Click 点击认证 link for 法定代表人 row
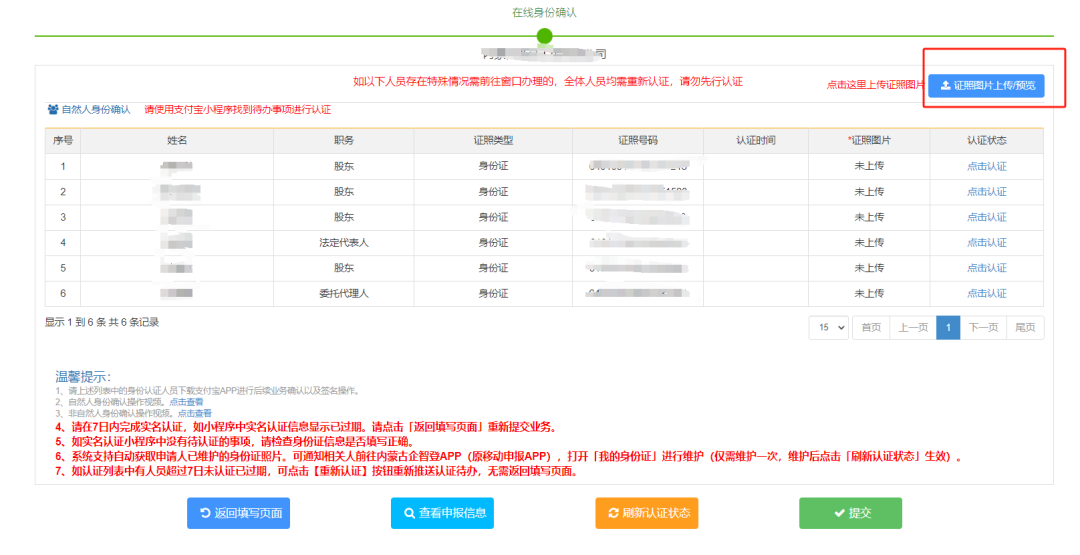1080x555 pixels. 986,242
